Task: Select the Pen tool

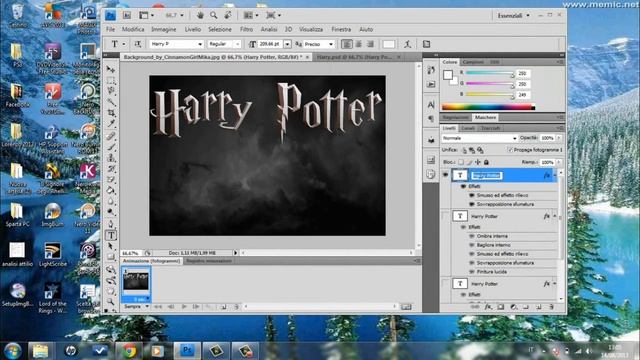Action: 111,224
